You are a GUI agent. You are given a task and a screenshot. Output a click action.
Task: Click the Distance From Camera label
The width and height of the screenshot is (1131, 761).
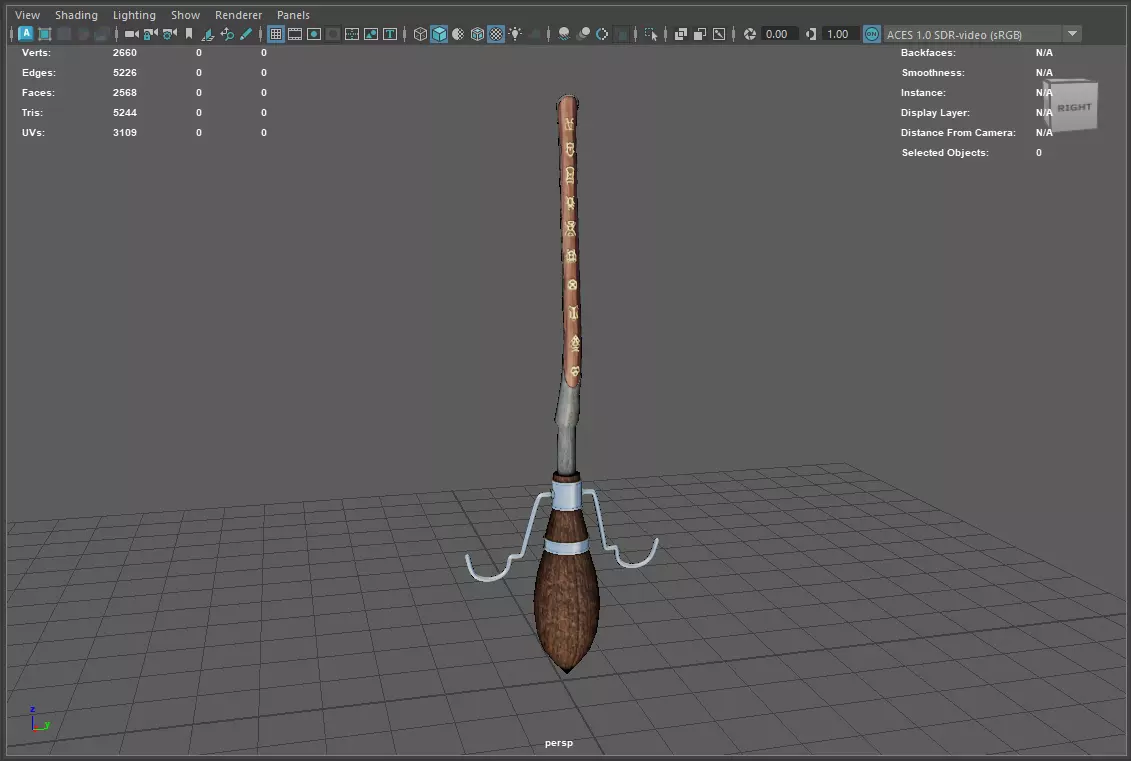pos(958,133)
